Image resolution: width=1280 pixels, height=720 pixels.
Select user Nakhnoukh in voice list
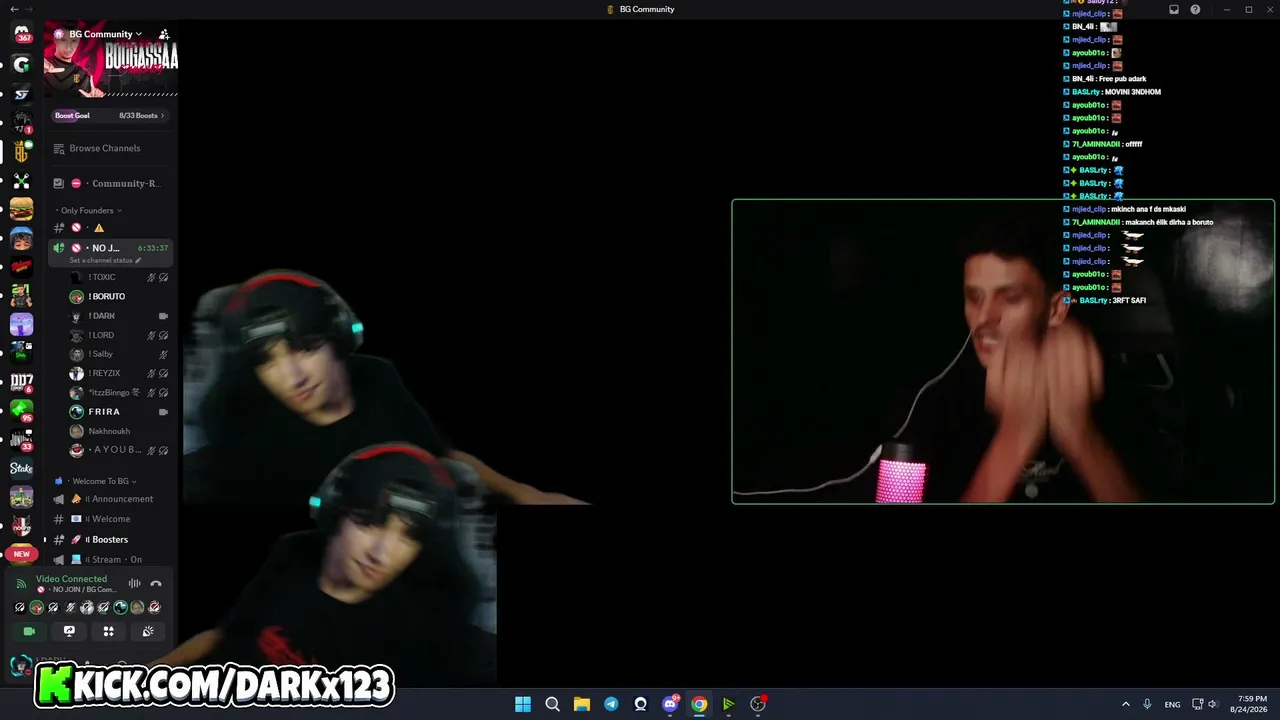tap(118, 431)
